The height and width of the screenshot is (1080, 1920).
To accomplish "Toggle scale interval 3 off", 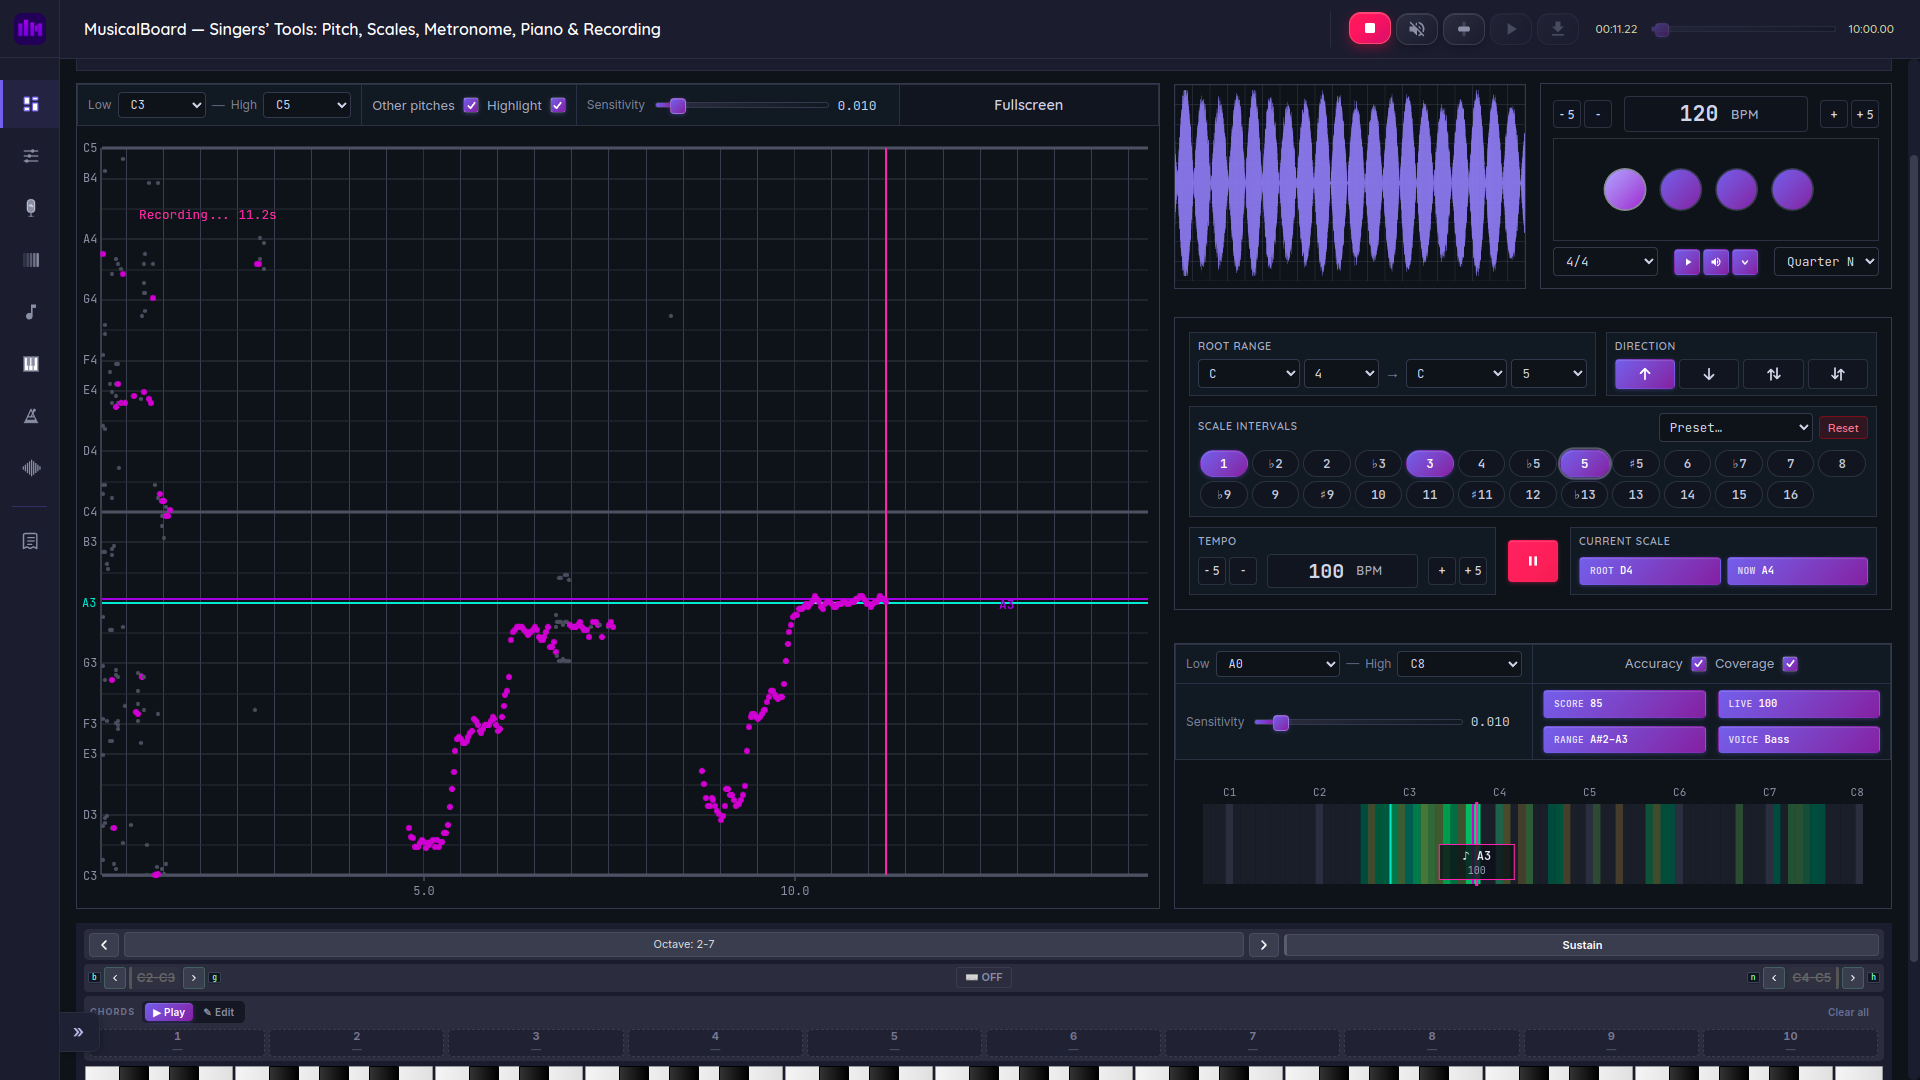I will pos(1430,464).
